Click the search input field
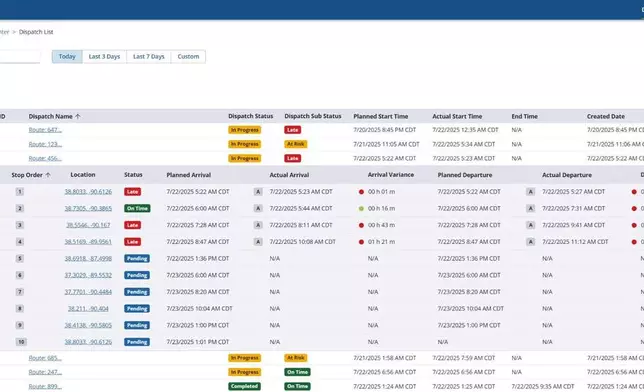Image resolution: width=644 pixels, height=392 pixels. (20, 57)
